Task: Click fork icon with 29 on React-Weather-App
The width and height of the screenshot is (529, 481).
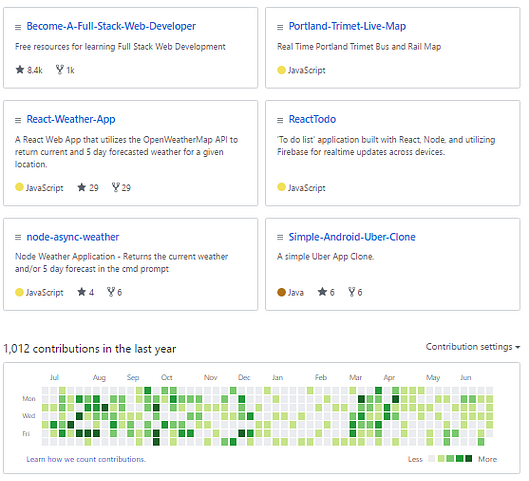Action: tap(116, 187)
